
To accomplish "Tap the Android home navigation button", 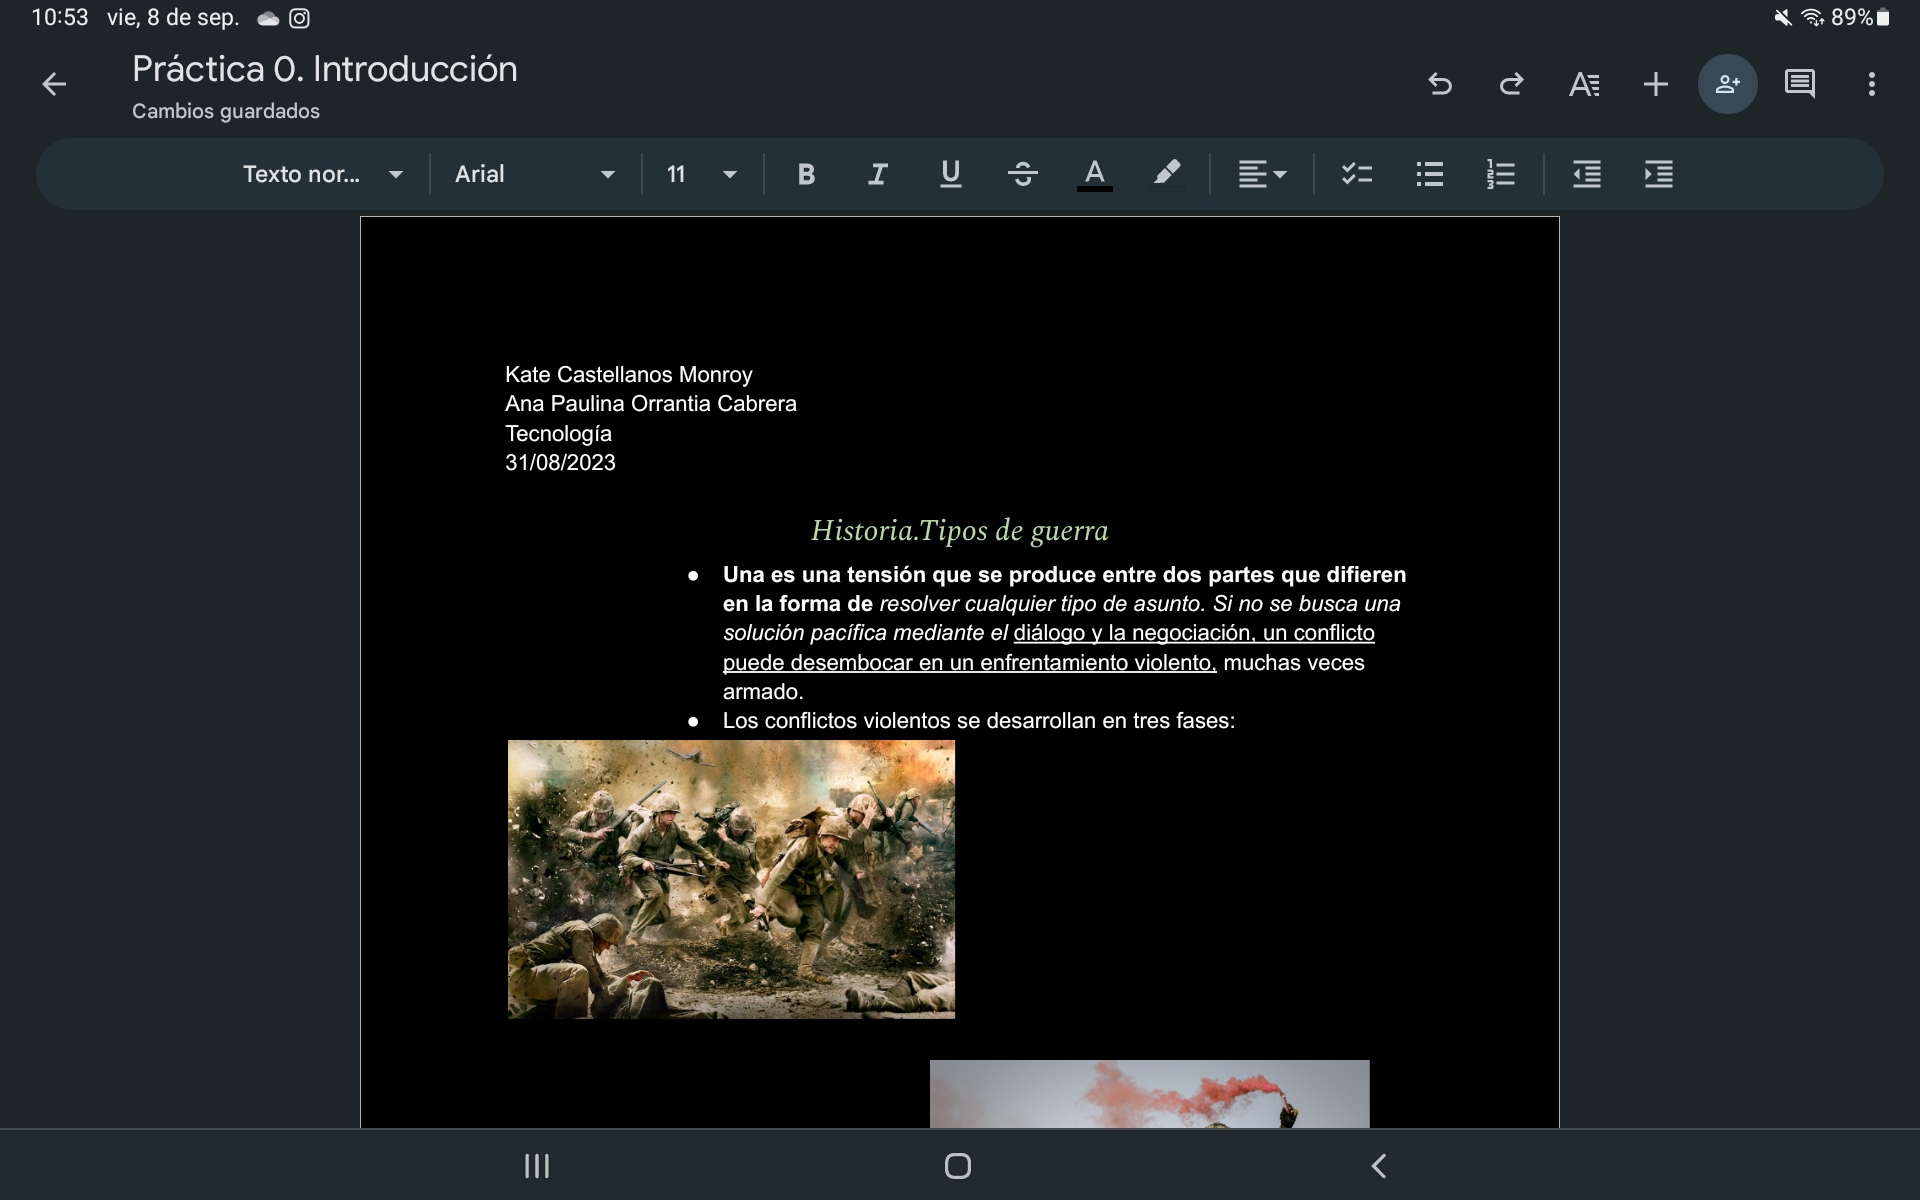I will (957, 1166).
